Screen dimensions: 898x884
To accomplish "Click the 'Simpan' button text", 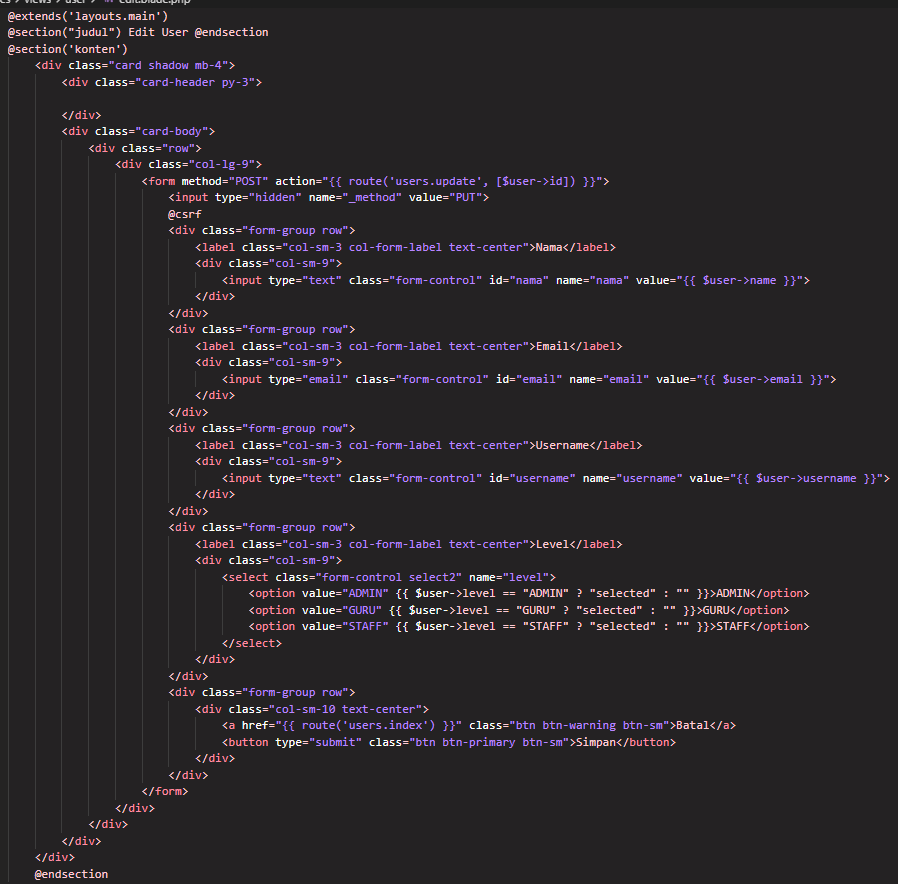I will 596,743.
